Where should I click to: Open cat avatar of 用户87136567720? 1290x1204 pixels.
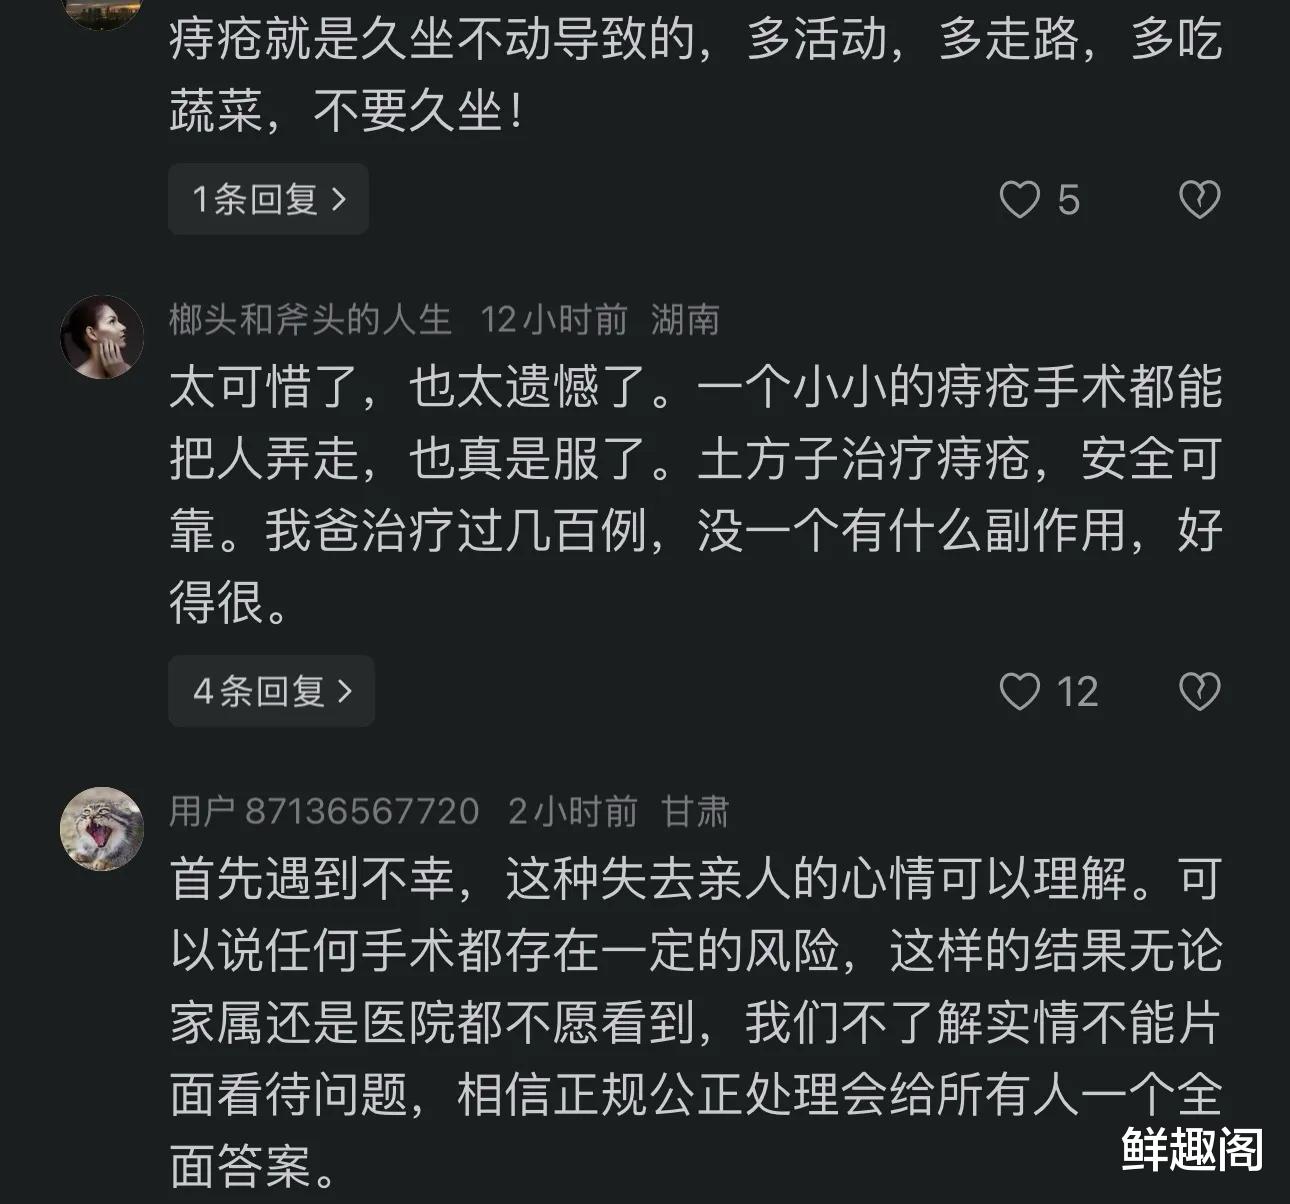pyautogui.click(x=102, y=829)
